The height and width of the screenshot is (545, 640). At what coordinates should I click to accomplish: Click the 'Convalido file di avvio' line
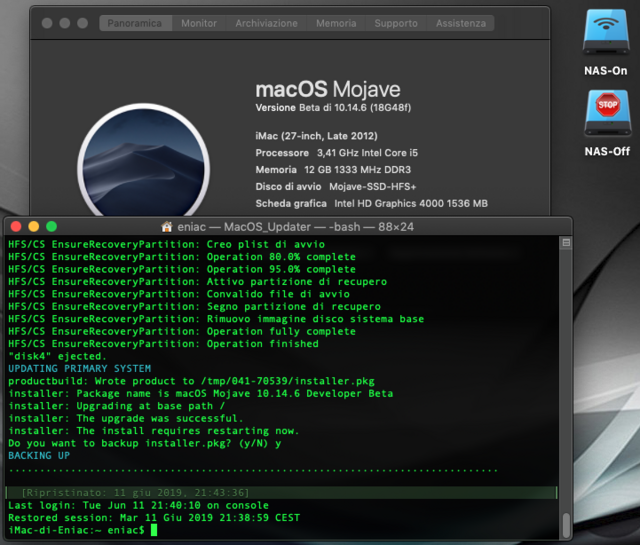click(179, 294)
